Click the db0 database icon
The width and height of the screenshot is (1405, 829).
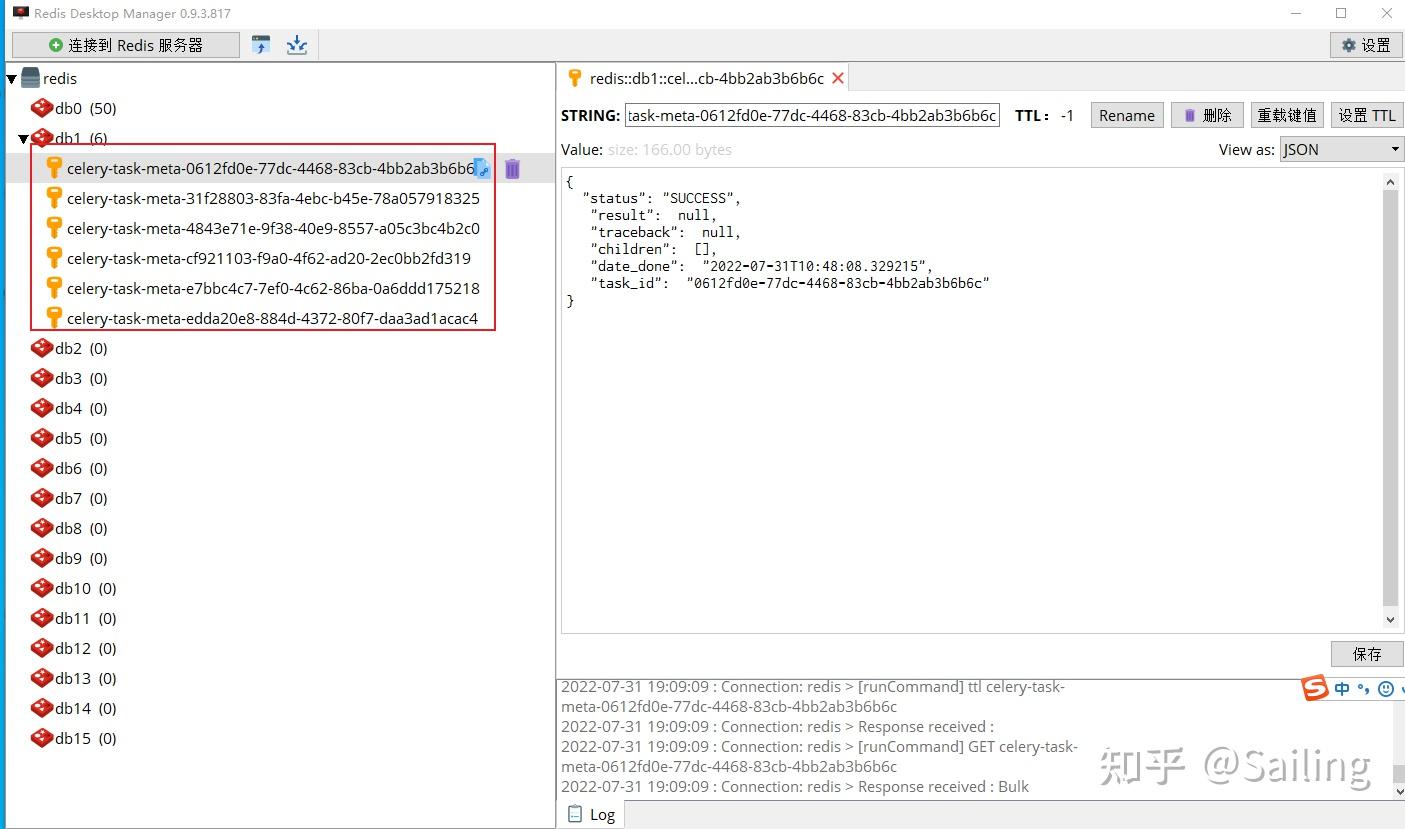coord(42,108)
